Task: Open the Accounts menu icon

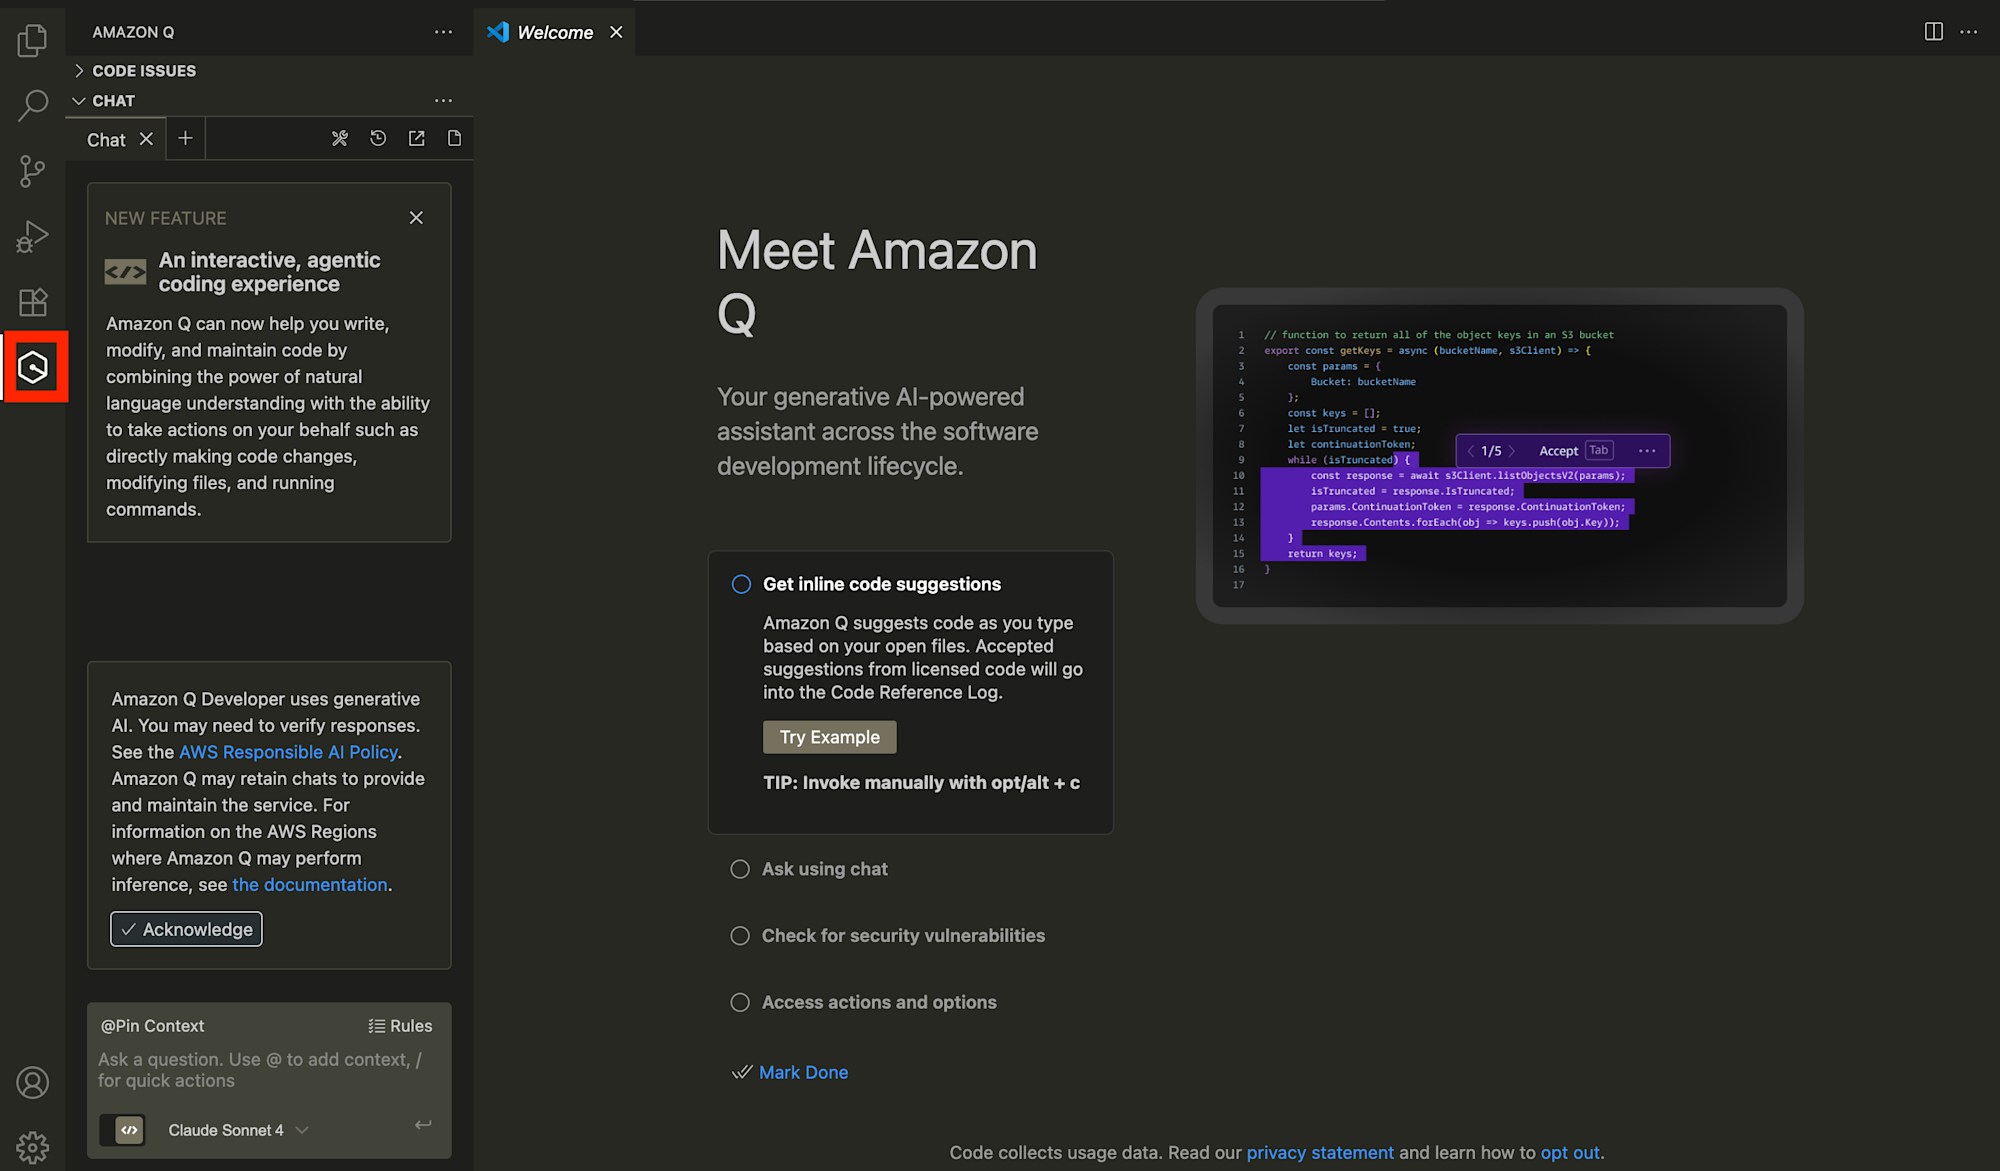Action: [32, 1083]
